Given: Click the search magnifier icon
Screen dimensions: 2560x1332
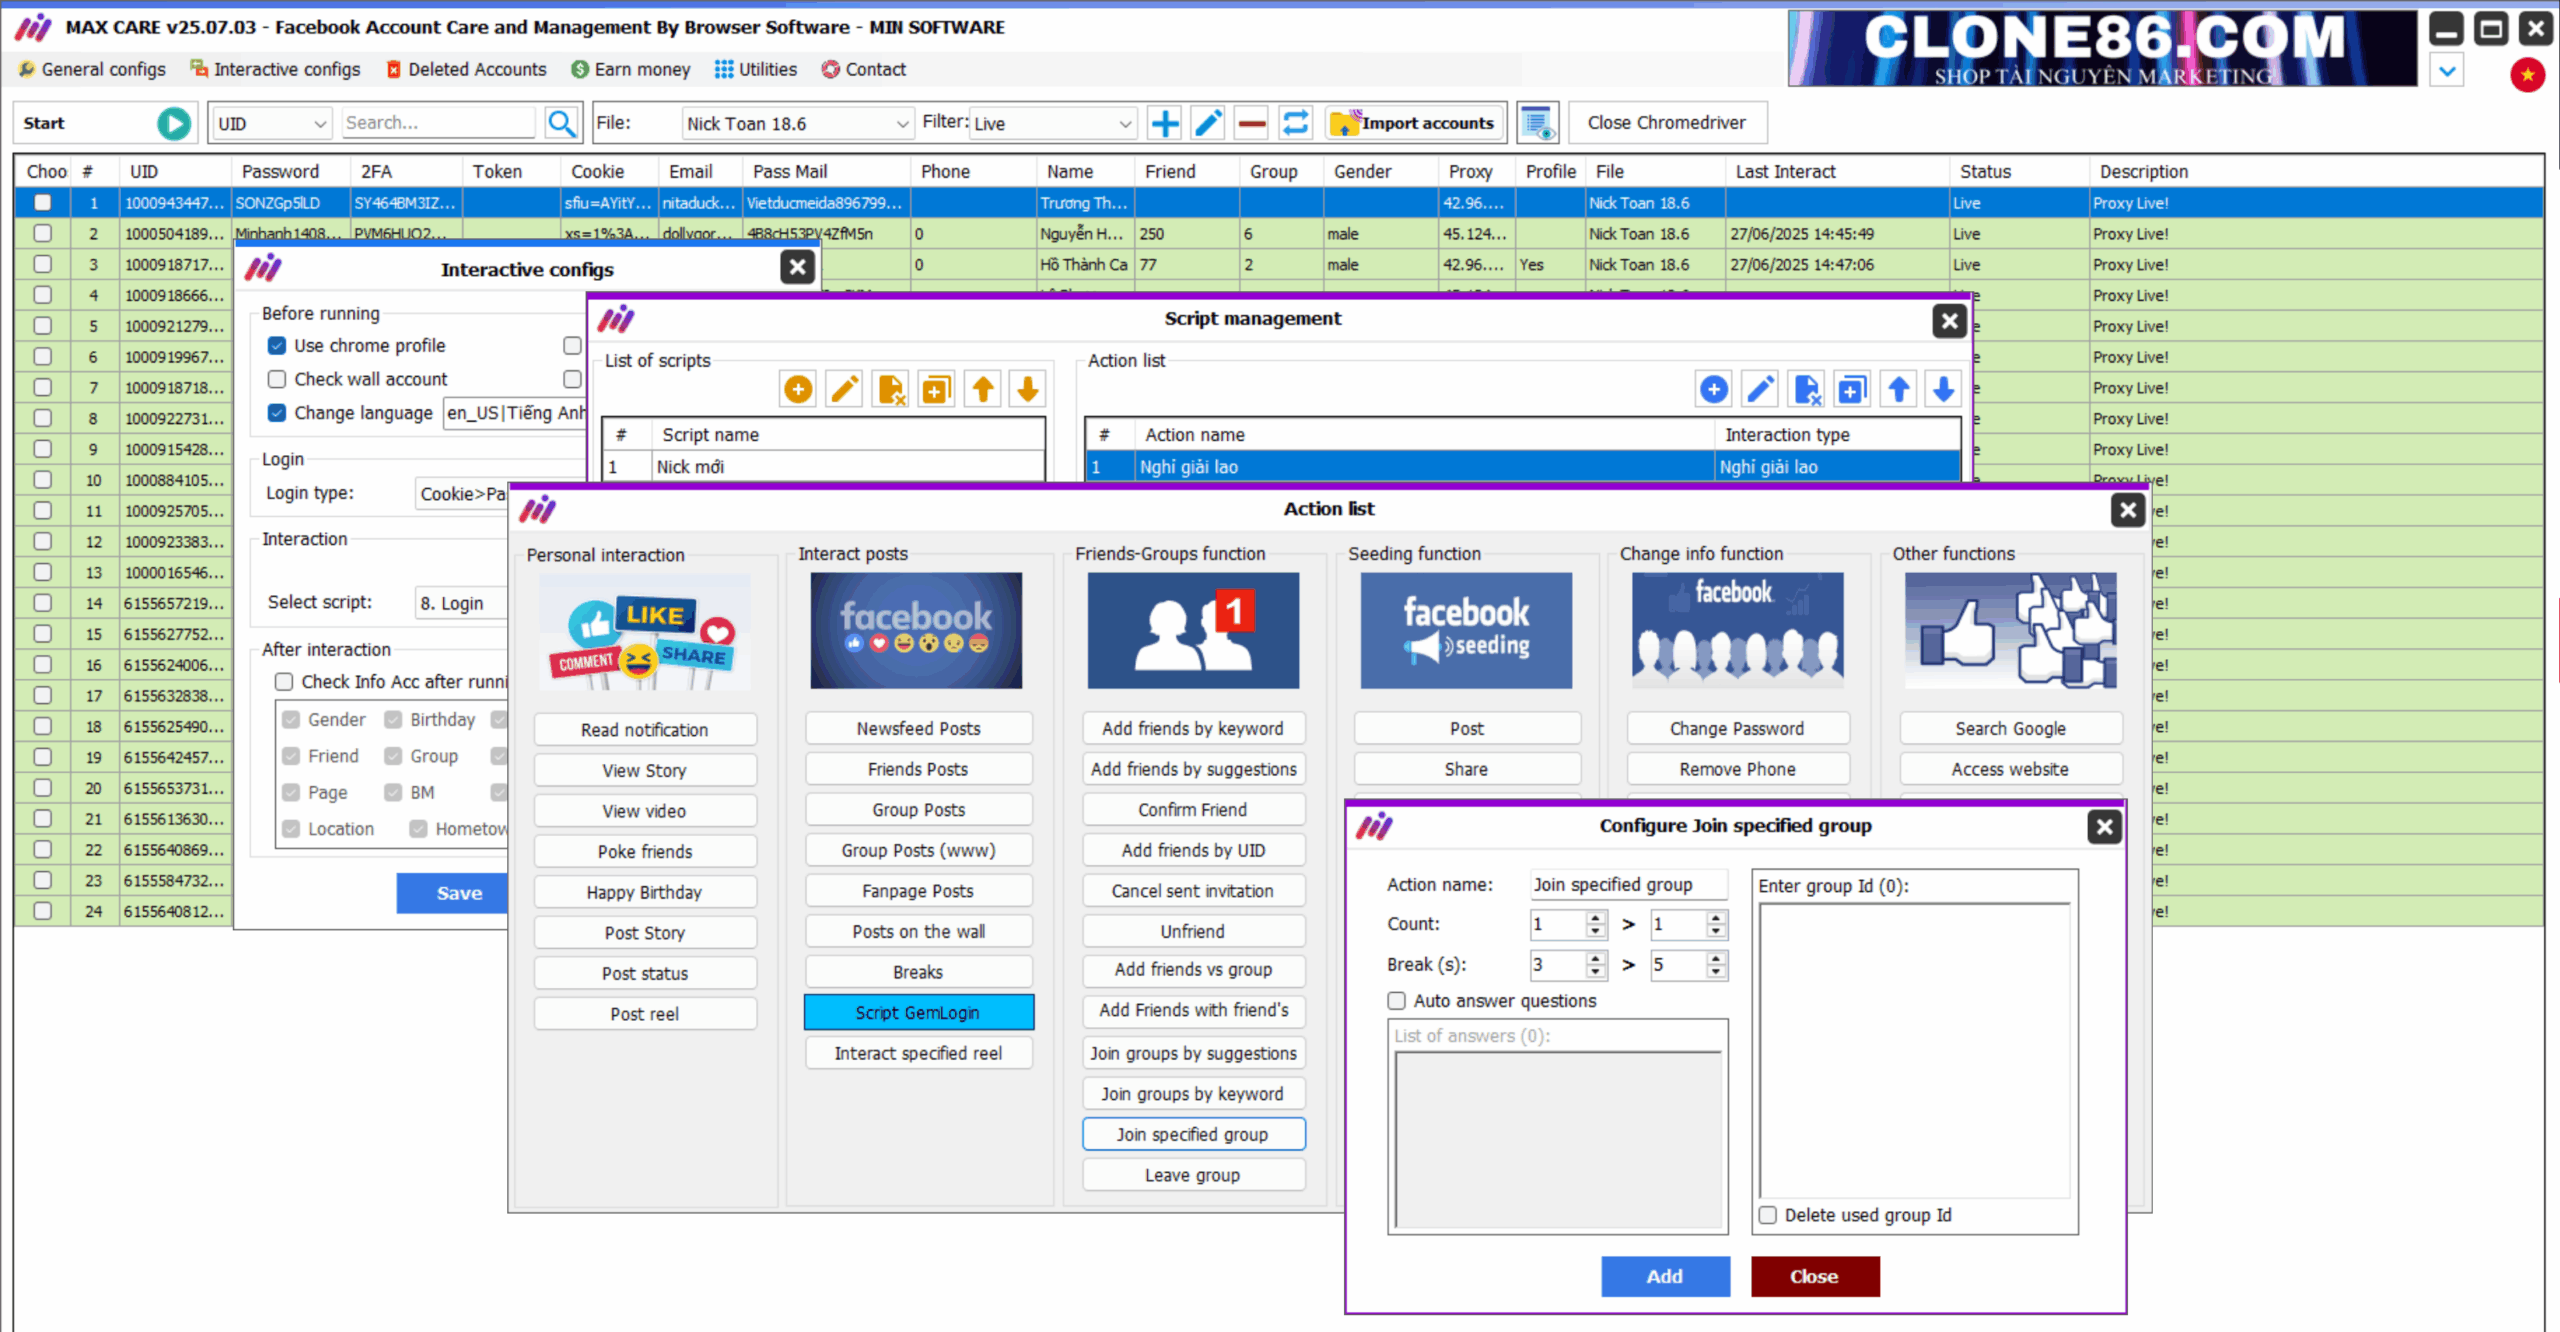Looking at the screenshot, I should click(562, 123).
